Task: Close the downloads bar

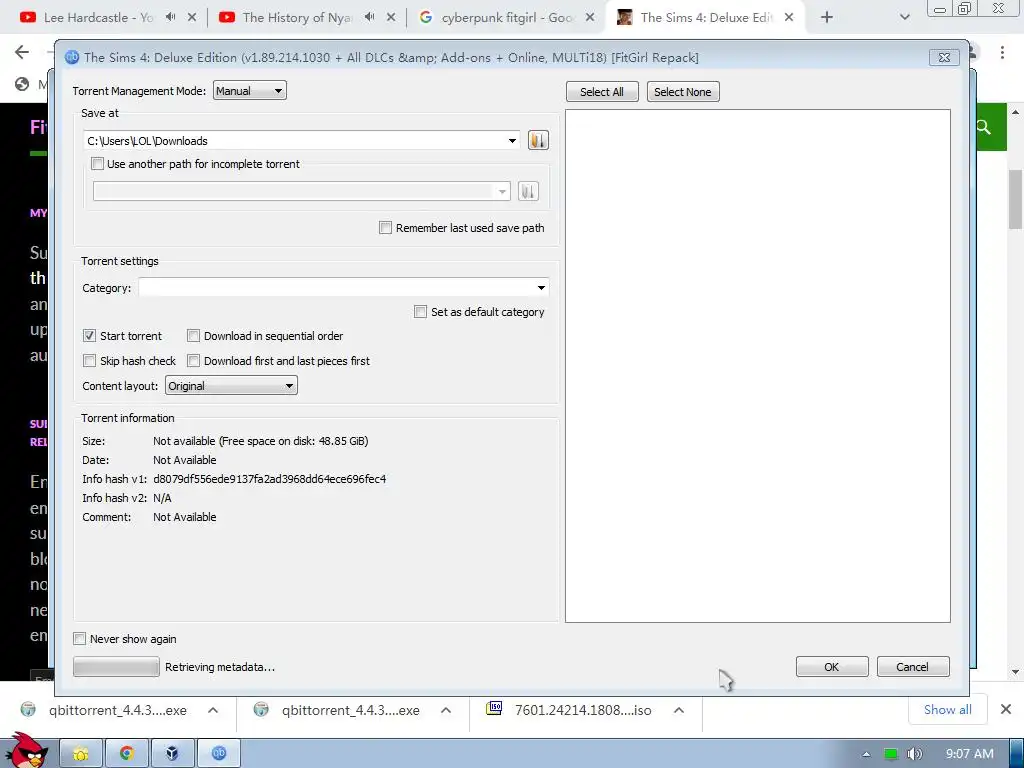Action: pos(1006,709)
